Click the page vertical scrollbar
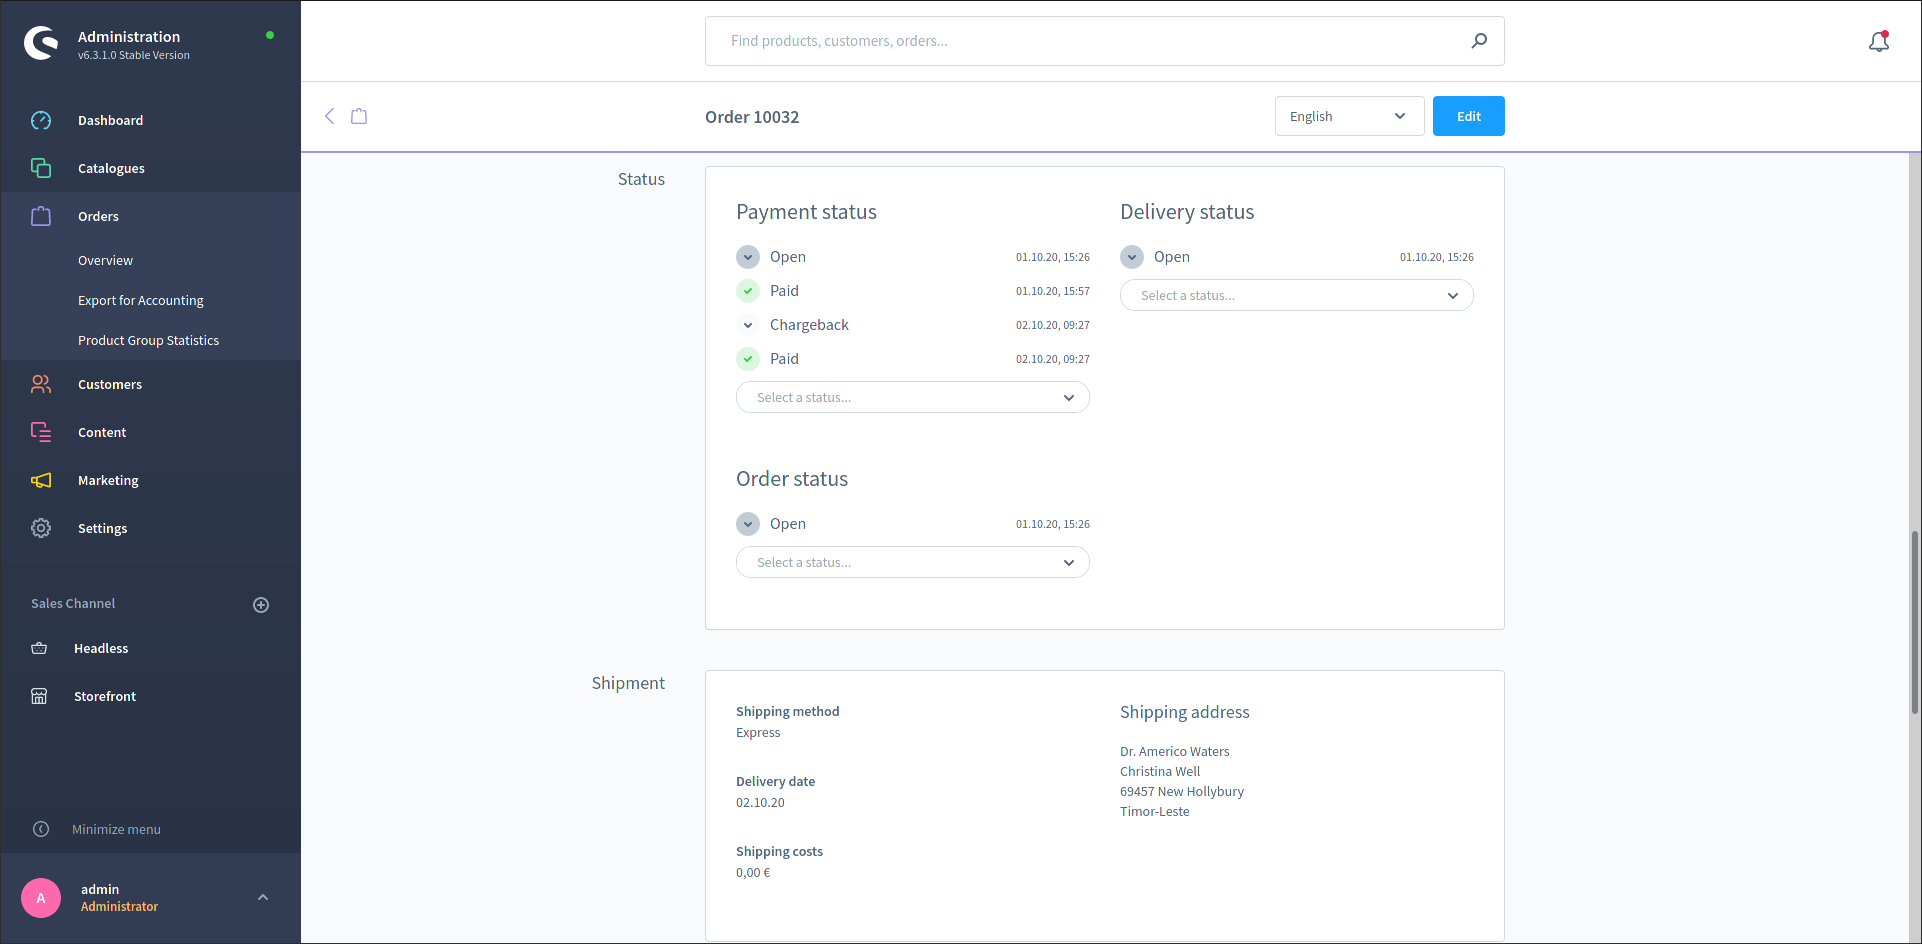This screenshot has height=944, width=1922. coord(1915,622)
